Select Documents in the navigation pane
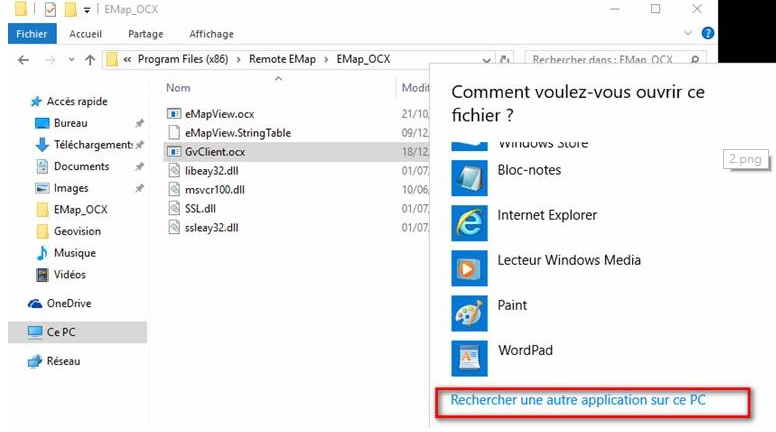This screenshot has height=432, width=776. [82, 166]
